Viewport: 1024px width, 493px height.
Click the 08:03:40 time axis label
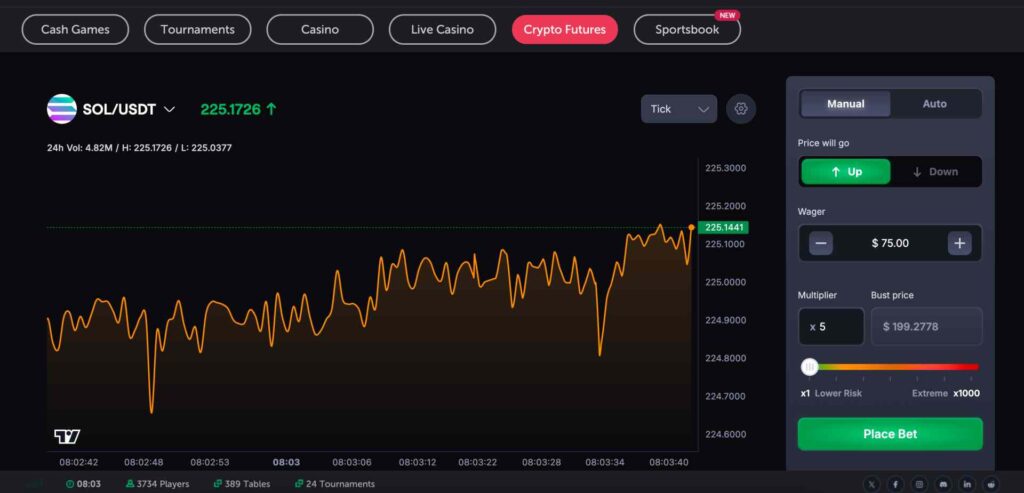[x=669, y=462]
